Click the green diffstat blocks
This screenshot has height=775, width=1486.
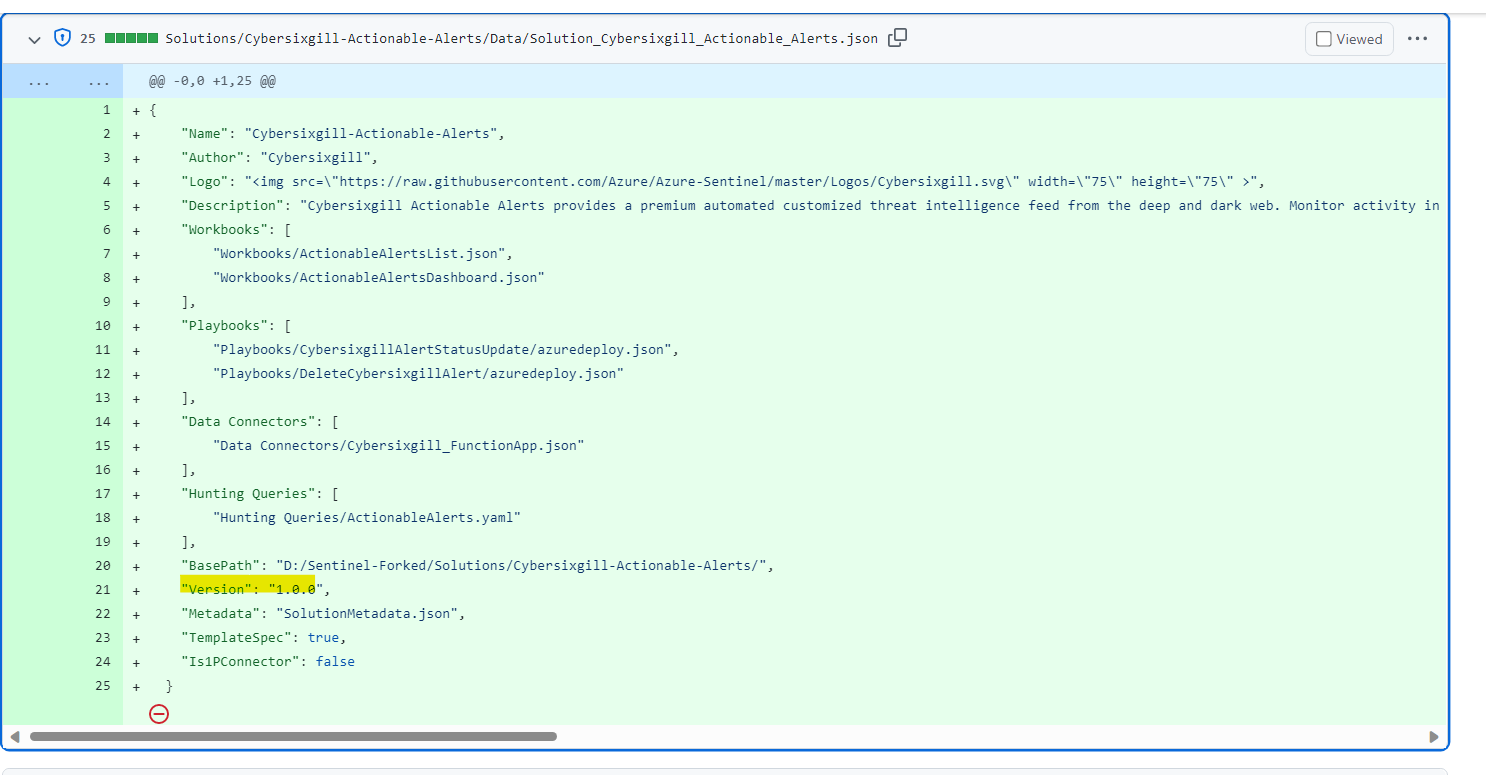[131, 38]
